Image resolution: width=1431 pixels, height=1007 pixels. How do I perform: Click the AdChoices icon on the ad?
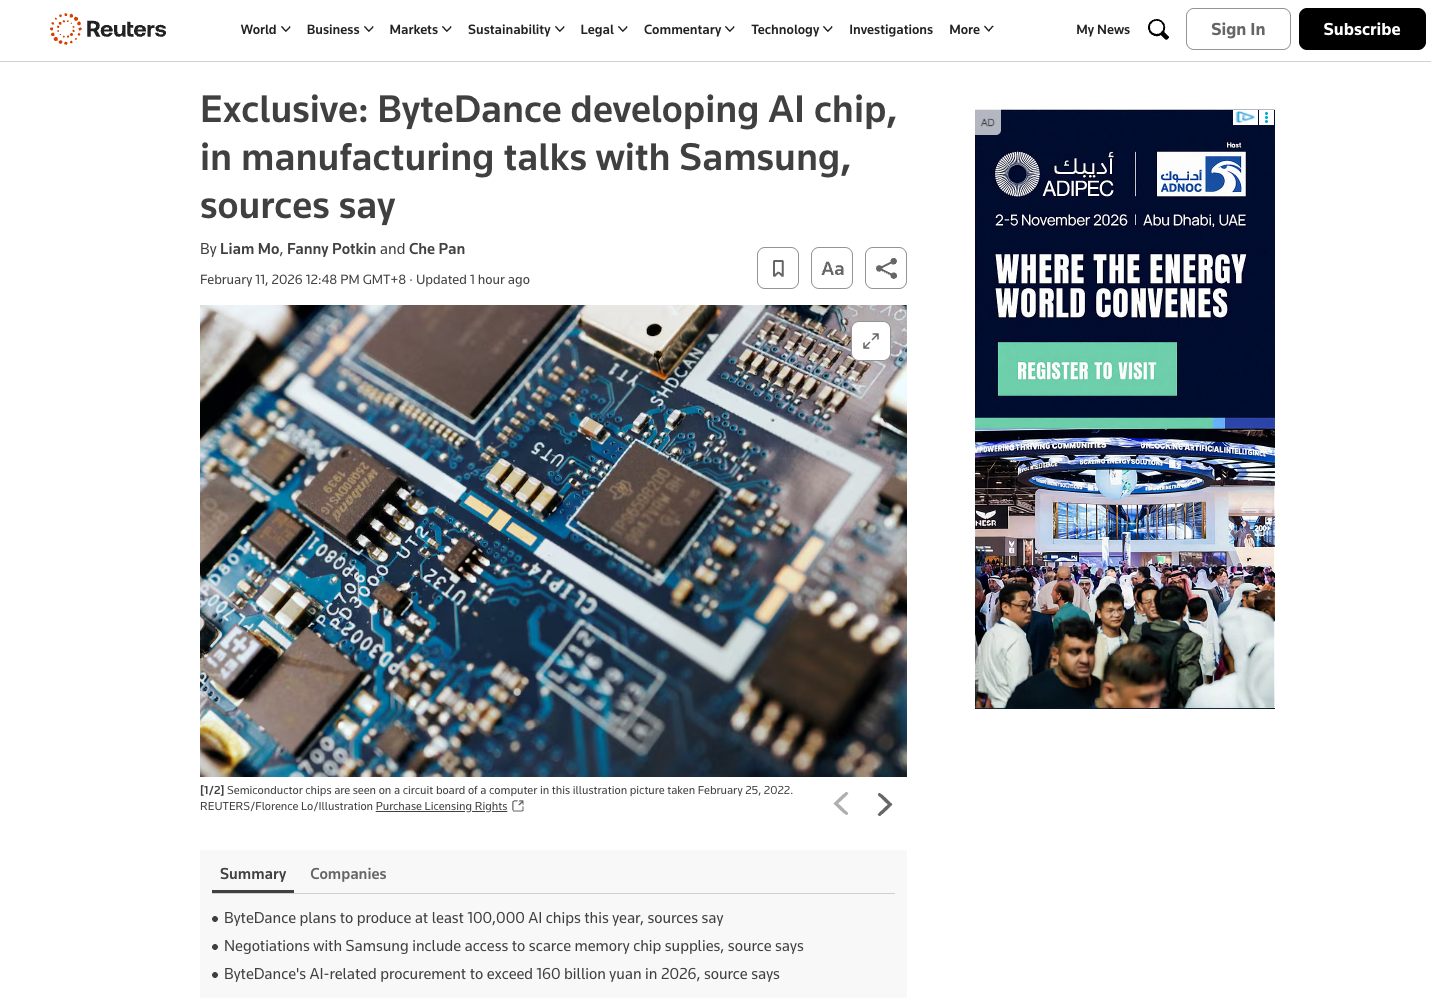(x=1244, y=117)
